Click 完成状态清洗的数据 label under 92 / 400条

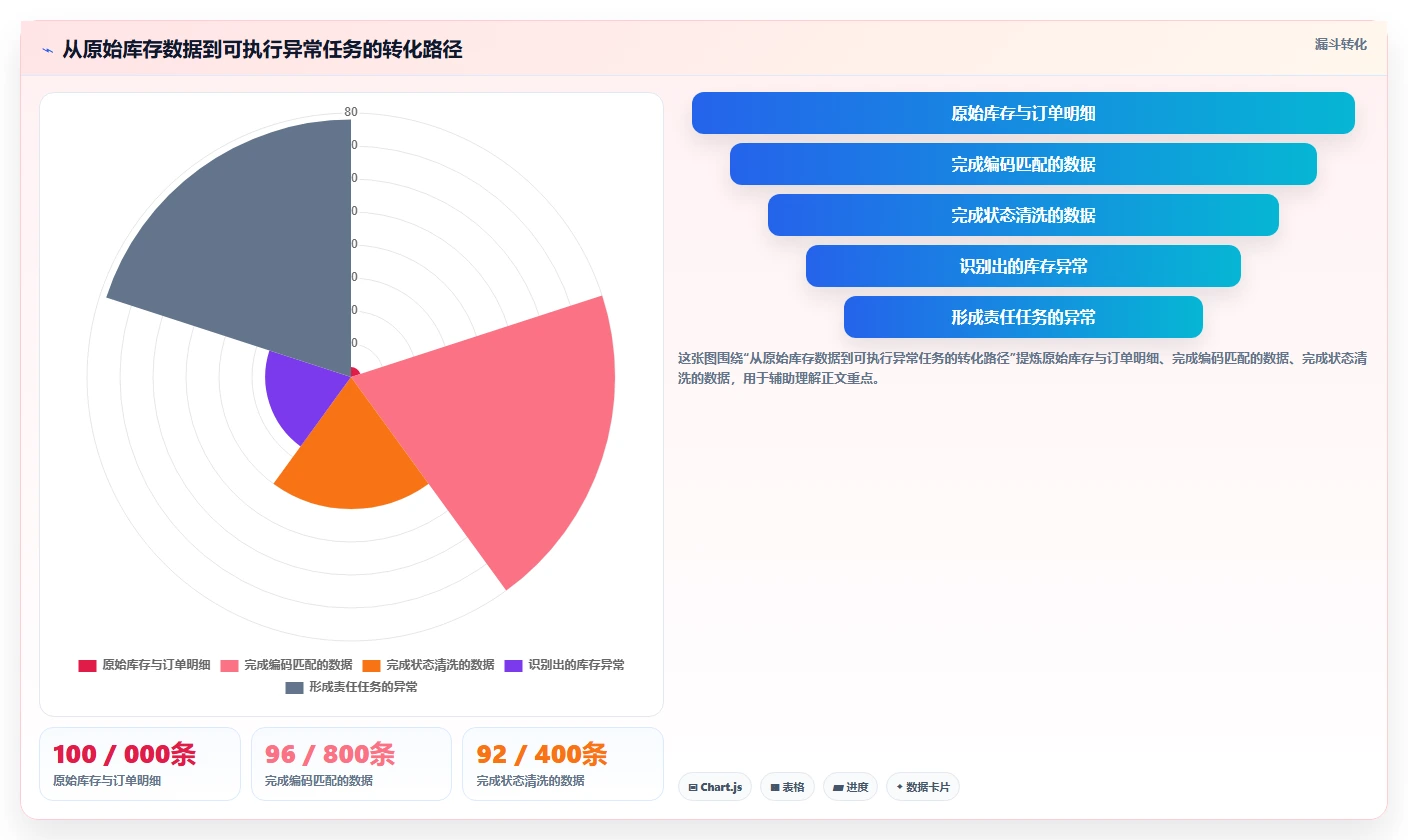point(530,781)
